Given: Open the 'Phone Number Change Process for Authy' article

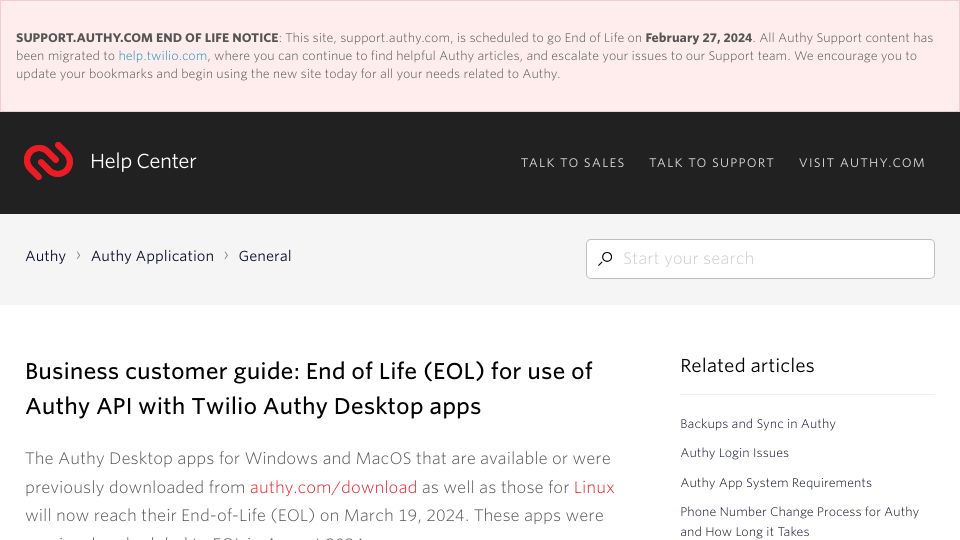Looking at the screenshot, I should pyautogui.click(x=800, y=522).
